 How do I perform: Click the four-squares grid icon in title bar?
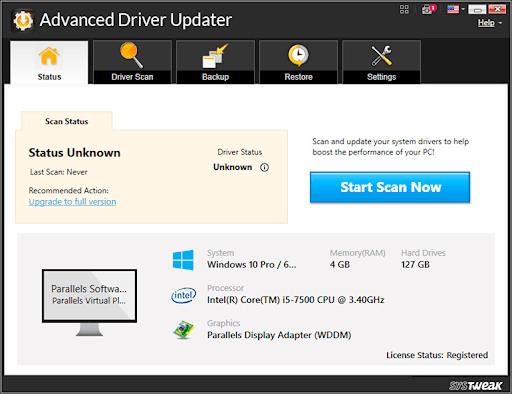tap(404, 9)
